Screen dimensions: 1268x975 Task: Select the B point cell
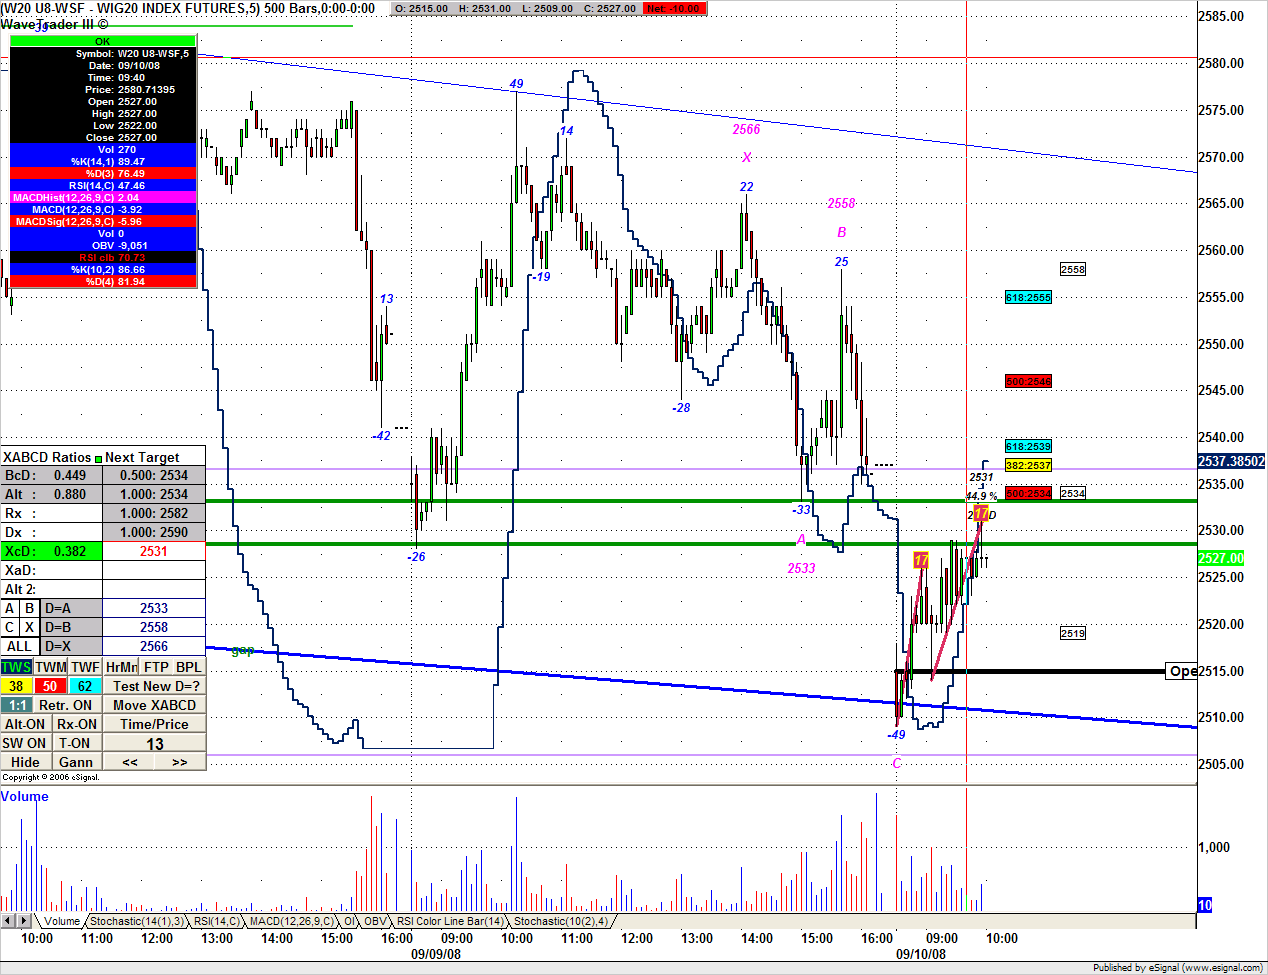[x=30, y=608]
